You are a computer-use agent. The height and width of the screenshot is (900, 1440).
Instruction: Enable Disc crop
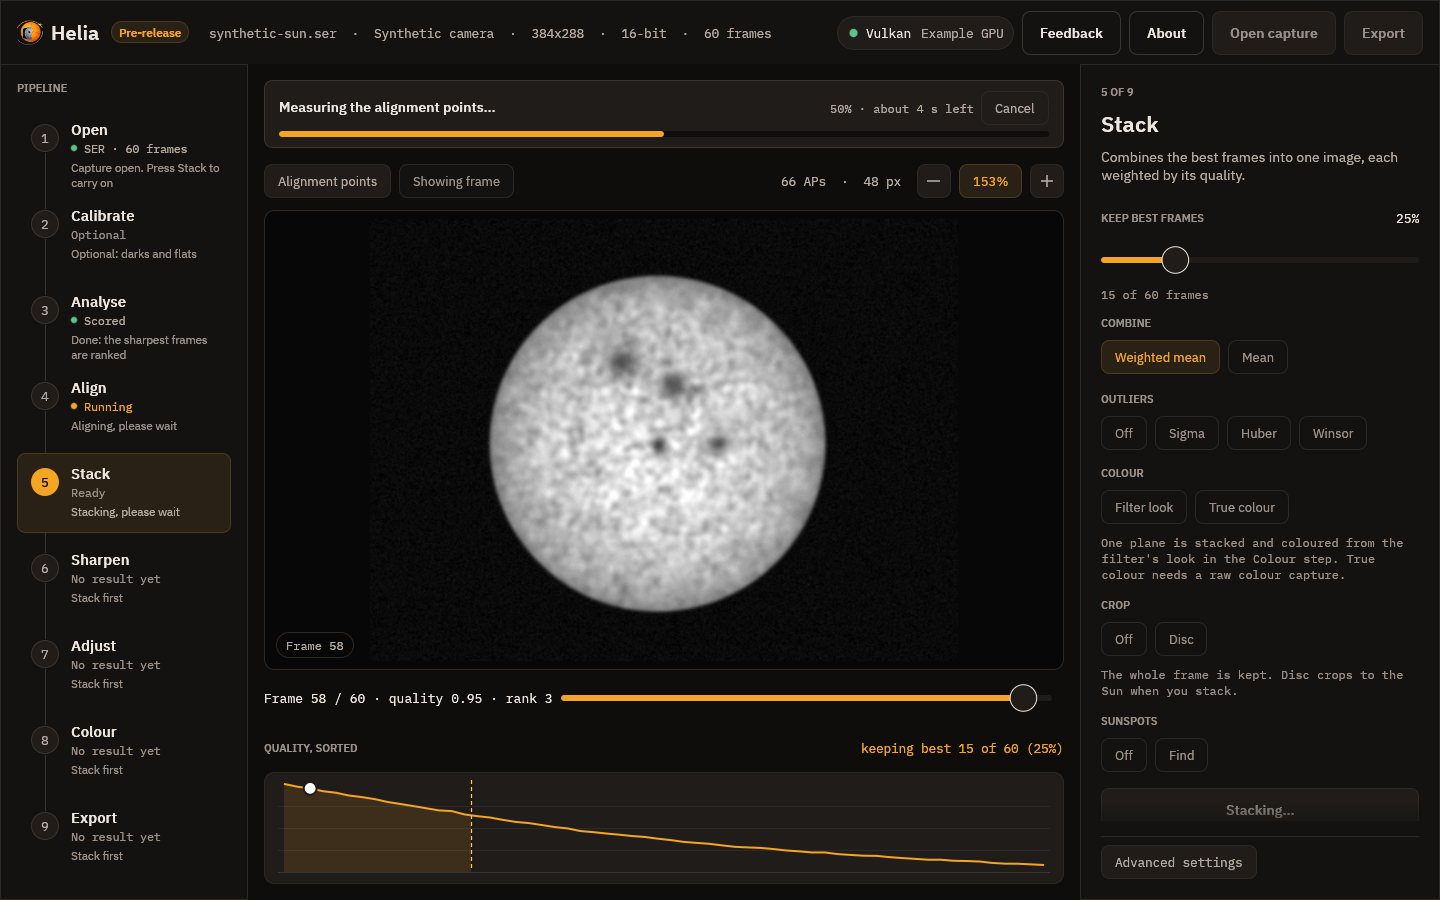(1181, 639)
